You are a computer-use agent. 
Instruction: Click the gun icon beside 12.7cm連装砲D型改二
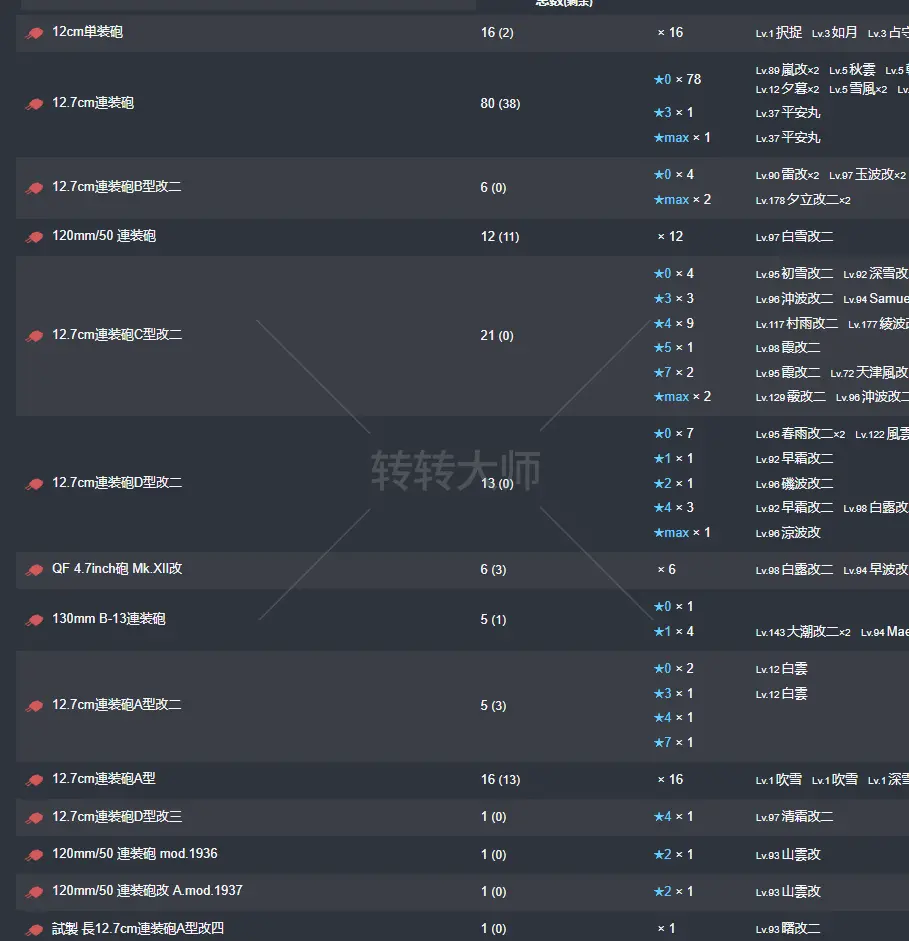point(34,484)
